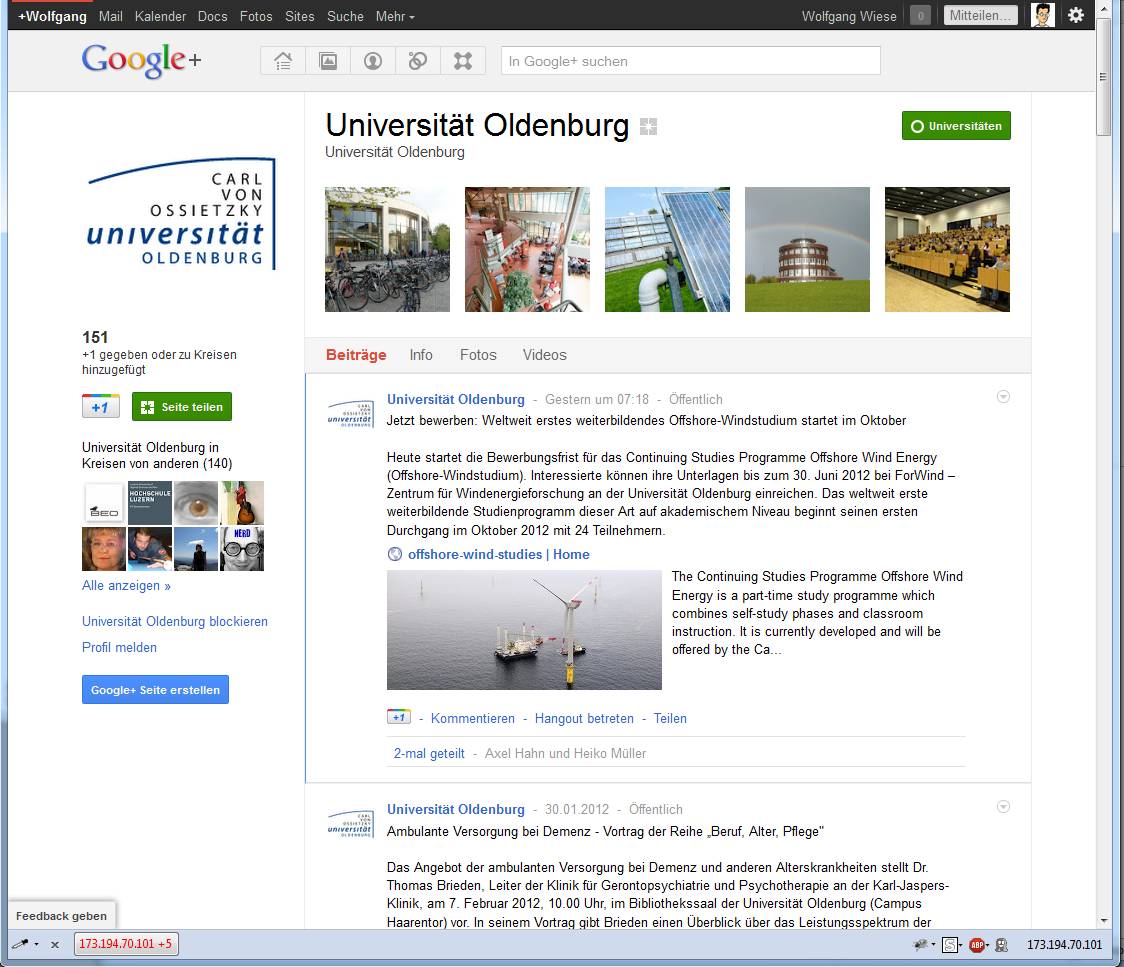Switch to the Info tab
The width and height of the screenshot is (1124, 967).
pos(421,355)
